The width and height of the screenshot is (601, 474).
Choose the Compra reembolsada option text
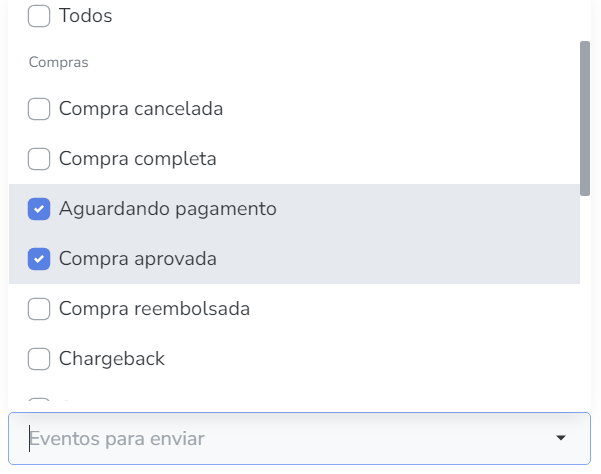coord(154,309)
